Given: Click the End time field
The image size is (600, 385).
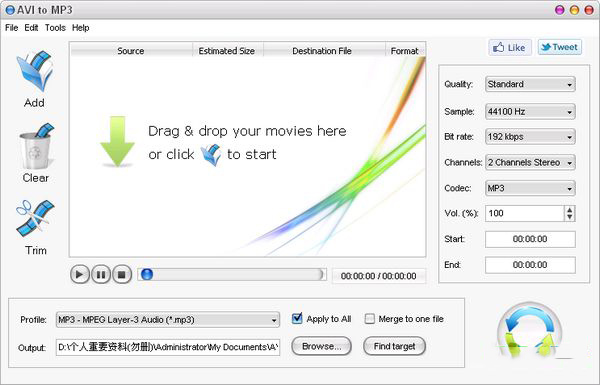Looking at the screenshot, I should point(530,265).
